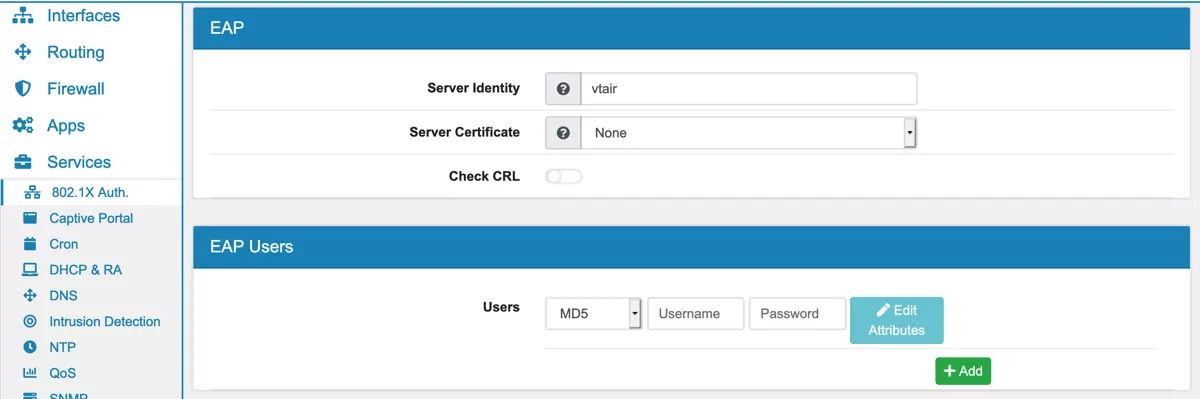Select 802.1X Auth. in sidebar

pos(90,192)
